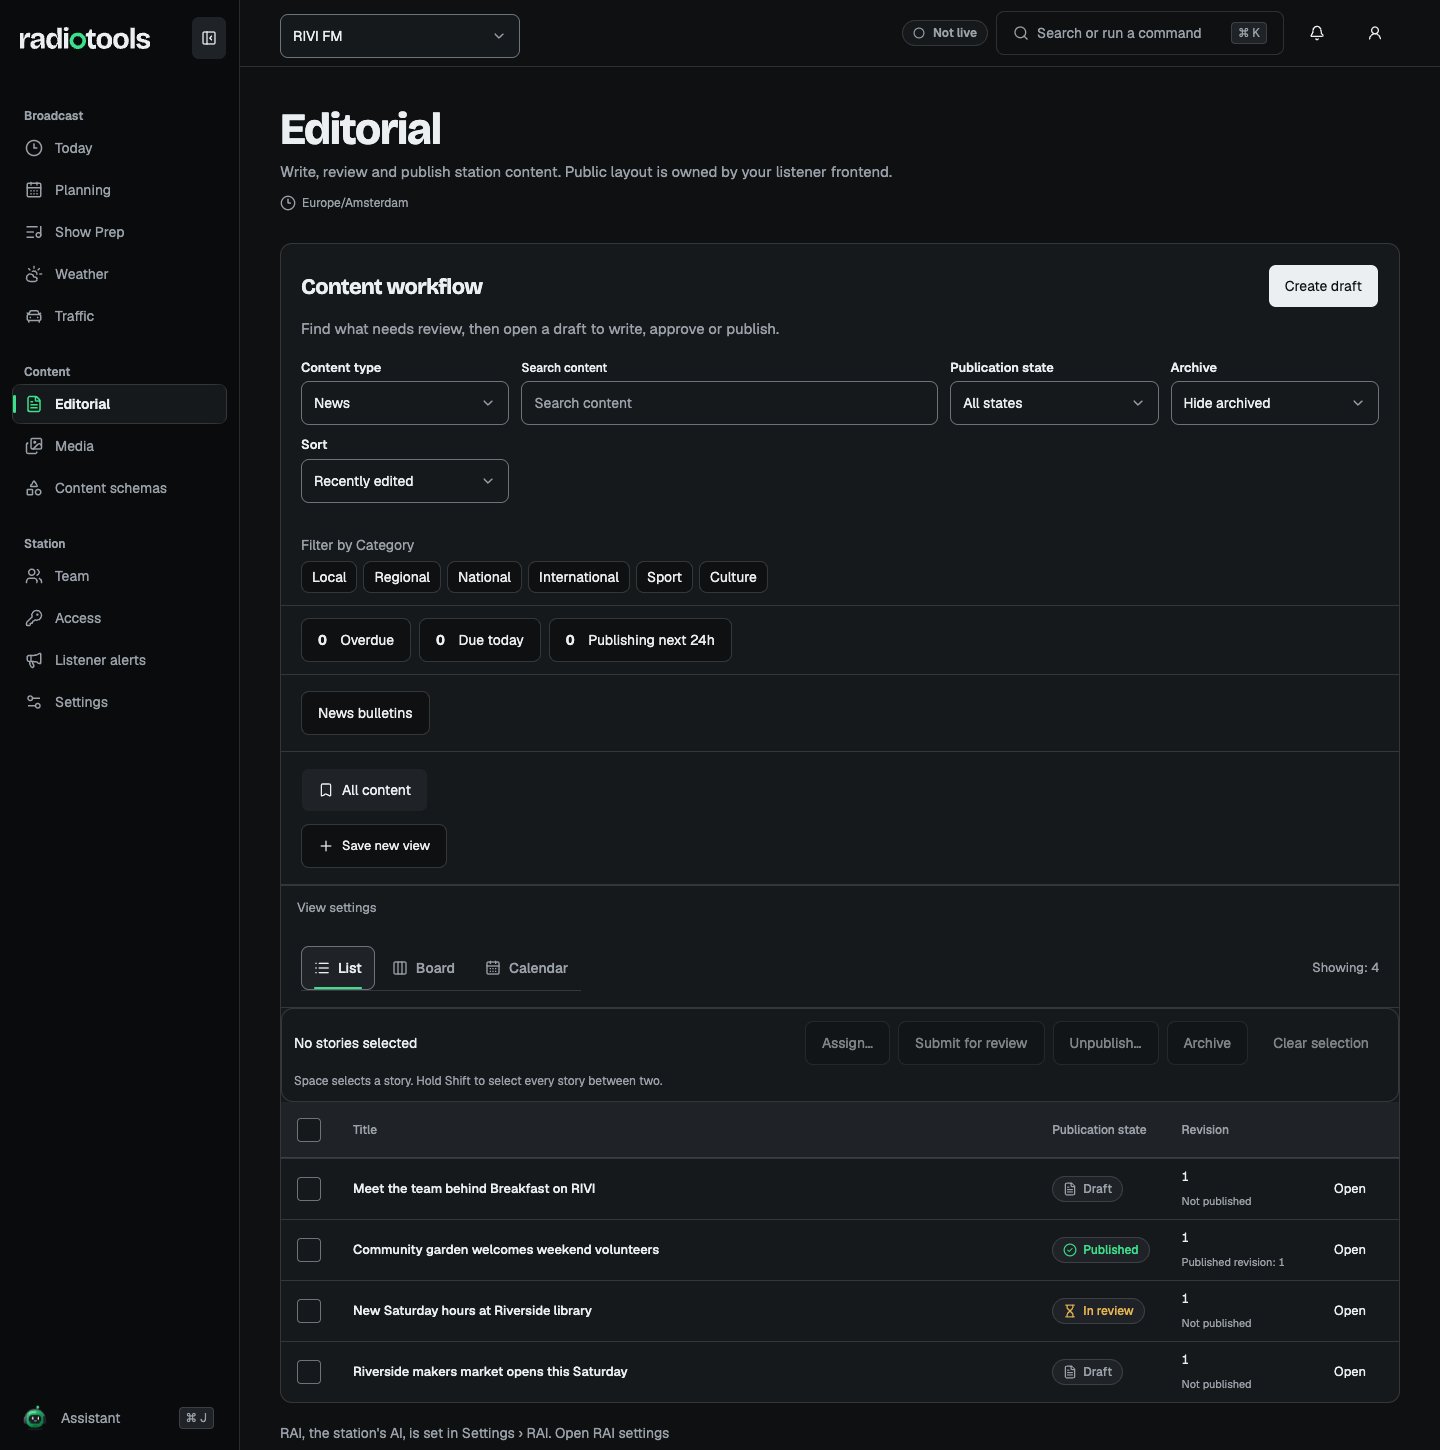This screenshot has width=1440, height=1450.
Task: Open Content schemas
Action: [x=120, y=488]
